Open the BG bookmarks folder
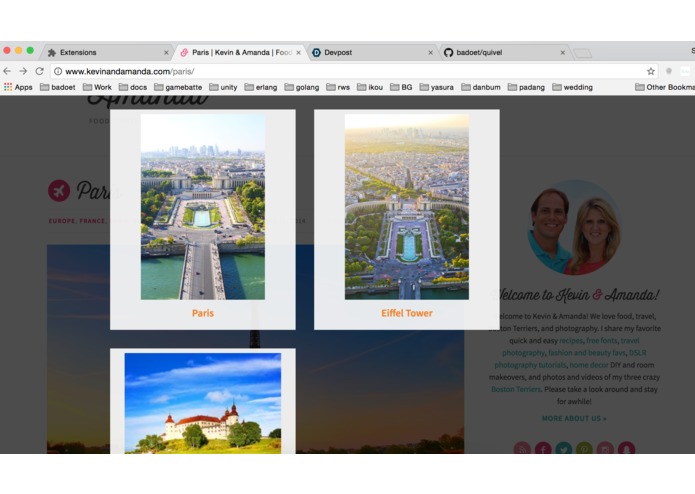Screen dimensions: 695x494 (x=401, y=87)
